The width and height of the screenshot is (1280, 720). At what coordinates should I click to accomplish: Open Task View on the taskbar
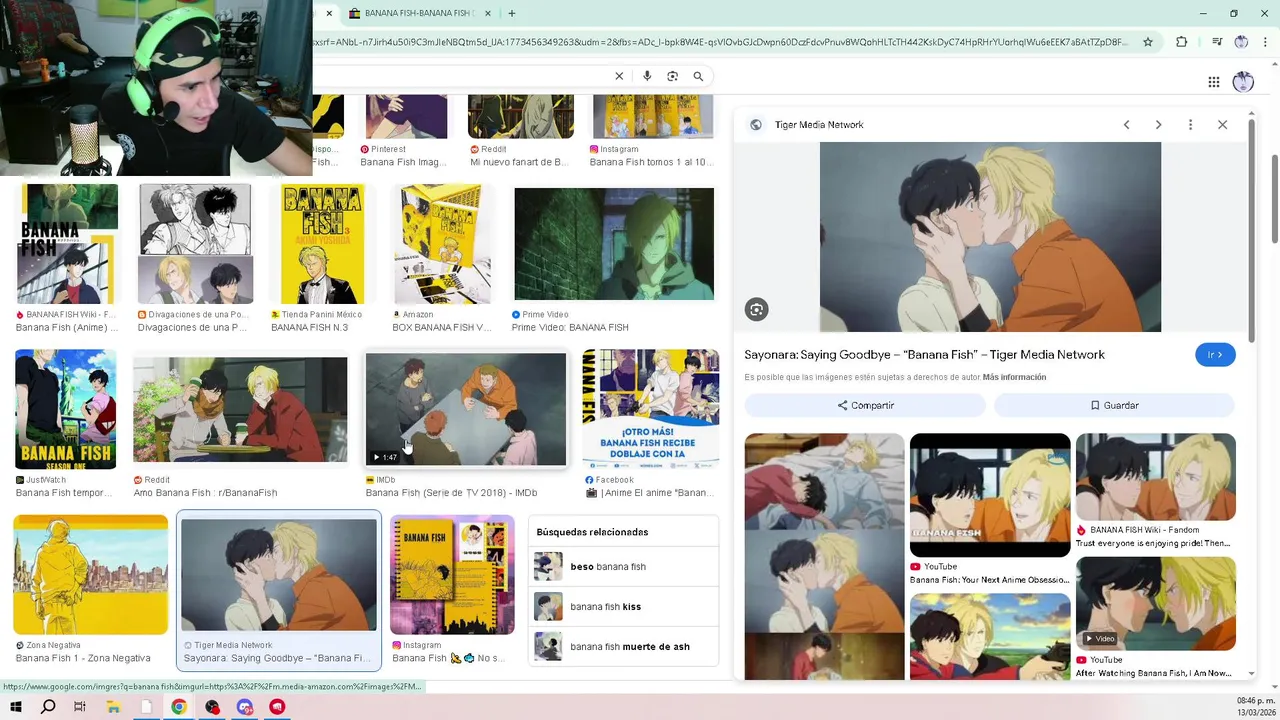[x=80, y=707]
